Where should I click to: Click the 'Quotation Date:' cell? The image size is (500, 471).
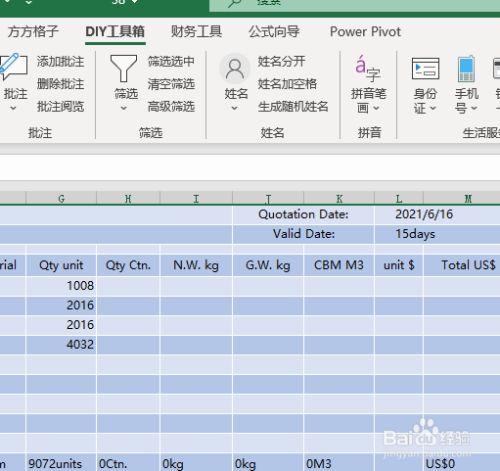pyautogui.click(x=303, y=214)
